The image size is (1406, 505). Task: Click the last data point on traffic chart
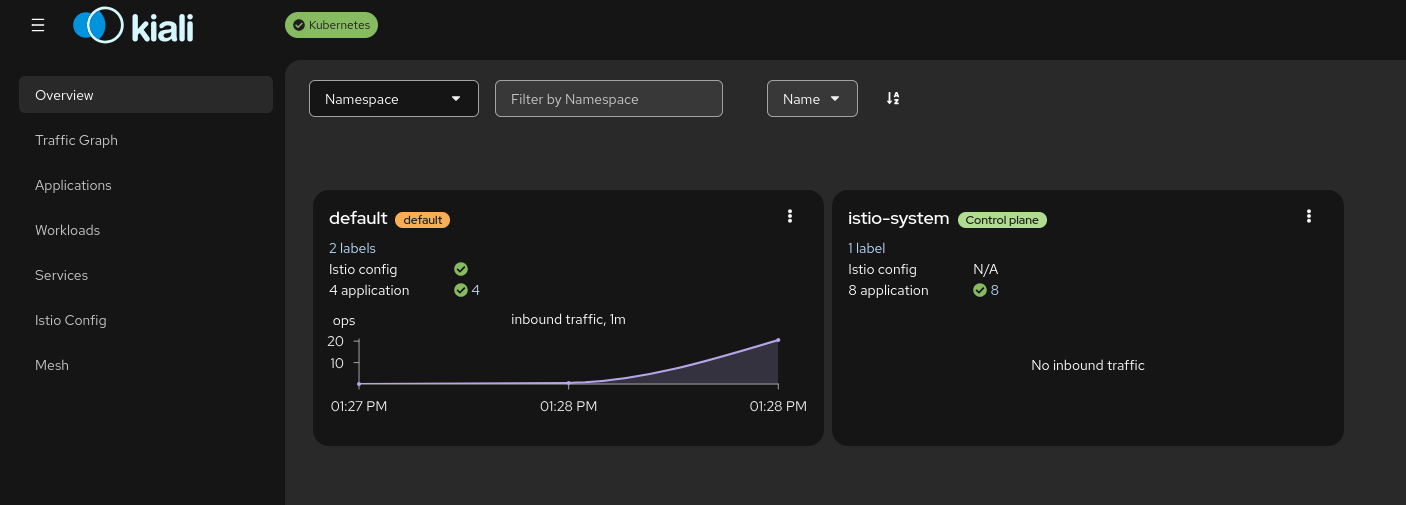(778, 340)
